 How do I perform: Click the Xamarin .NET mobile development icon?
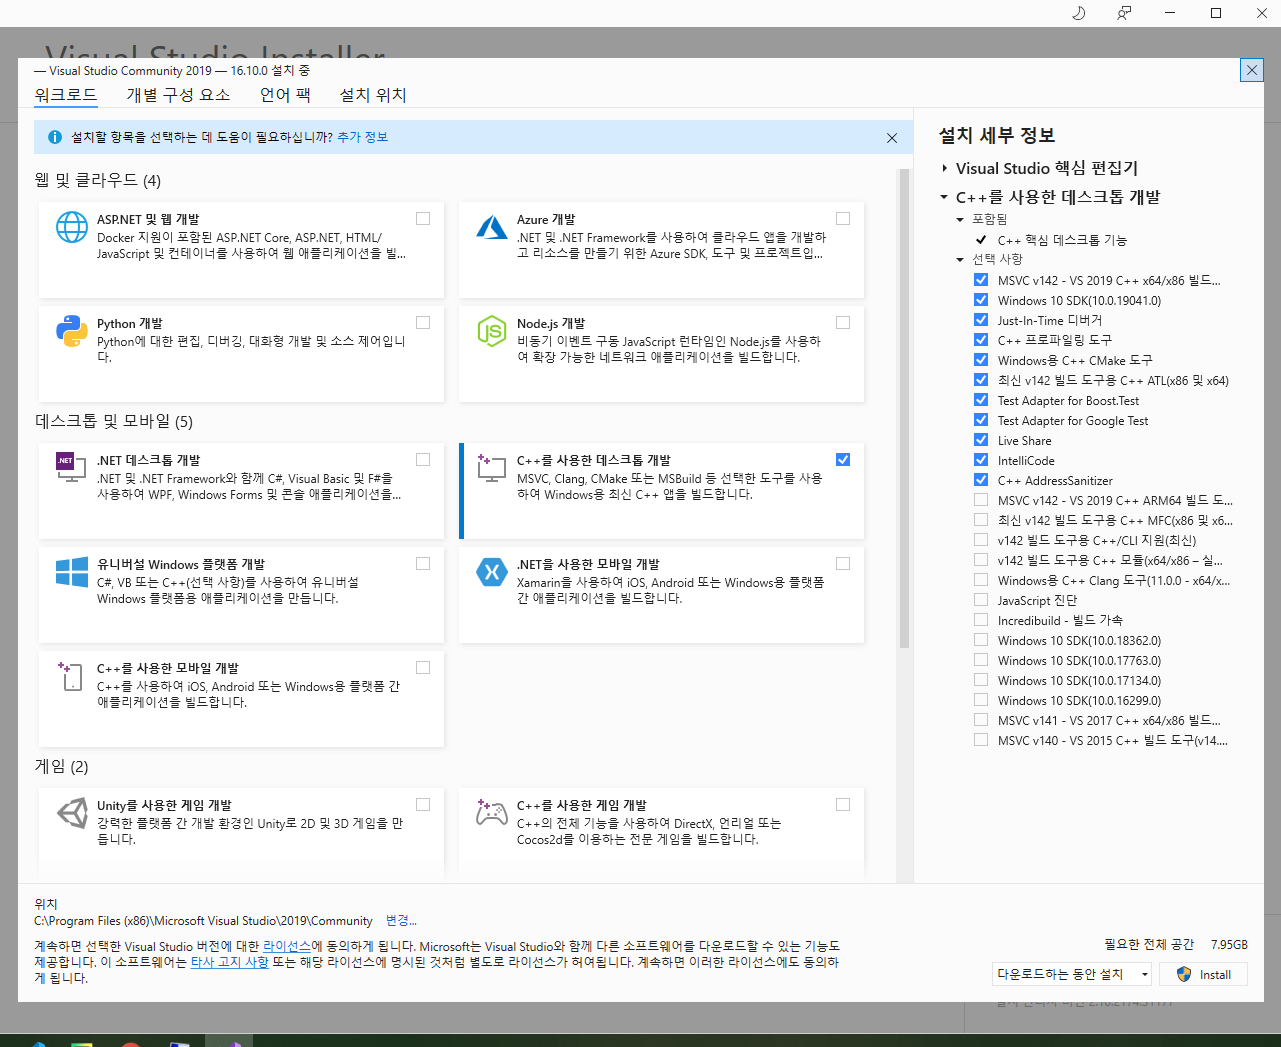pyautogui.click(x=492, y=572)
